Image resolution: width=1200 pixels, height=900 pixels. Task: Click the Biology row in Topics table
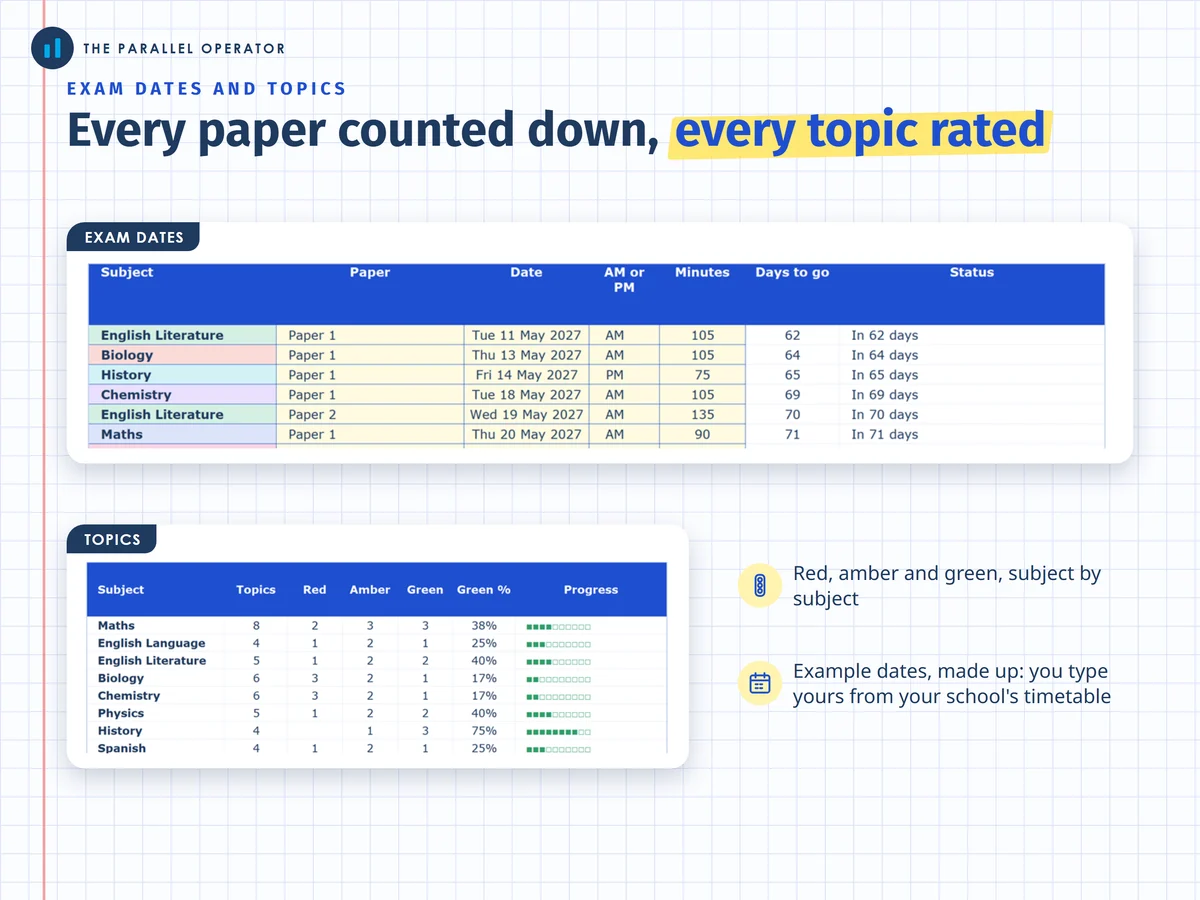(x=376, y=678)
